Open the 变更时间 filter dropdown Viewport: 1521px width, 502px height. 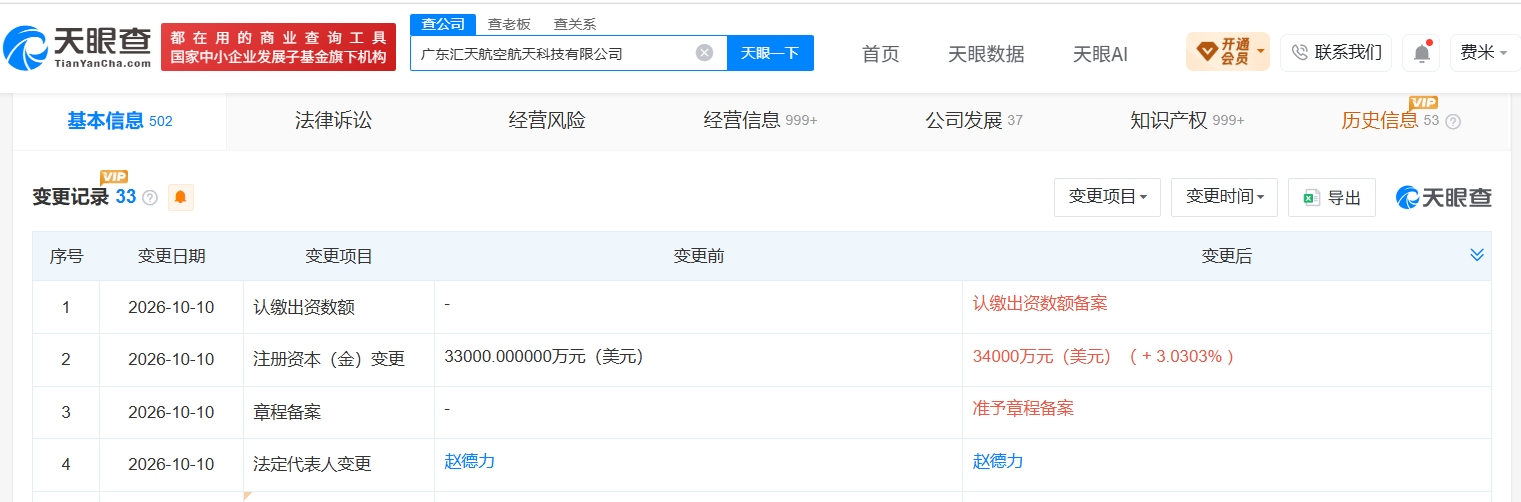tap(1224, 197)
